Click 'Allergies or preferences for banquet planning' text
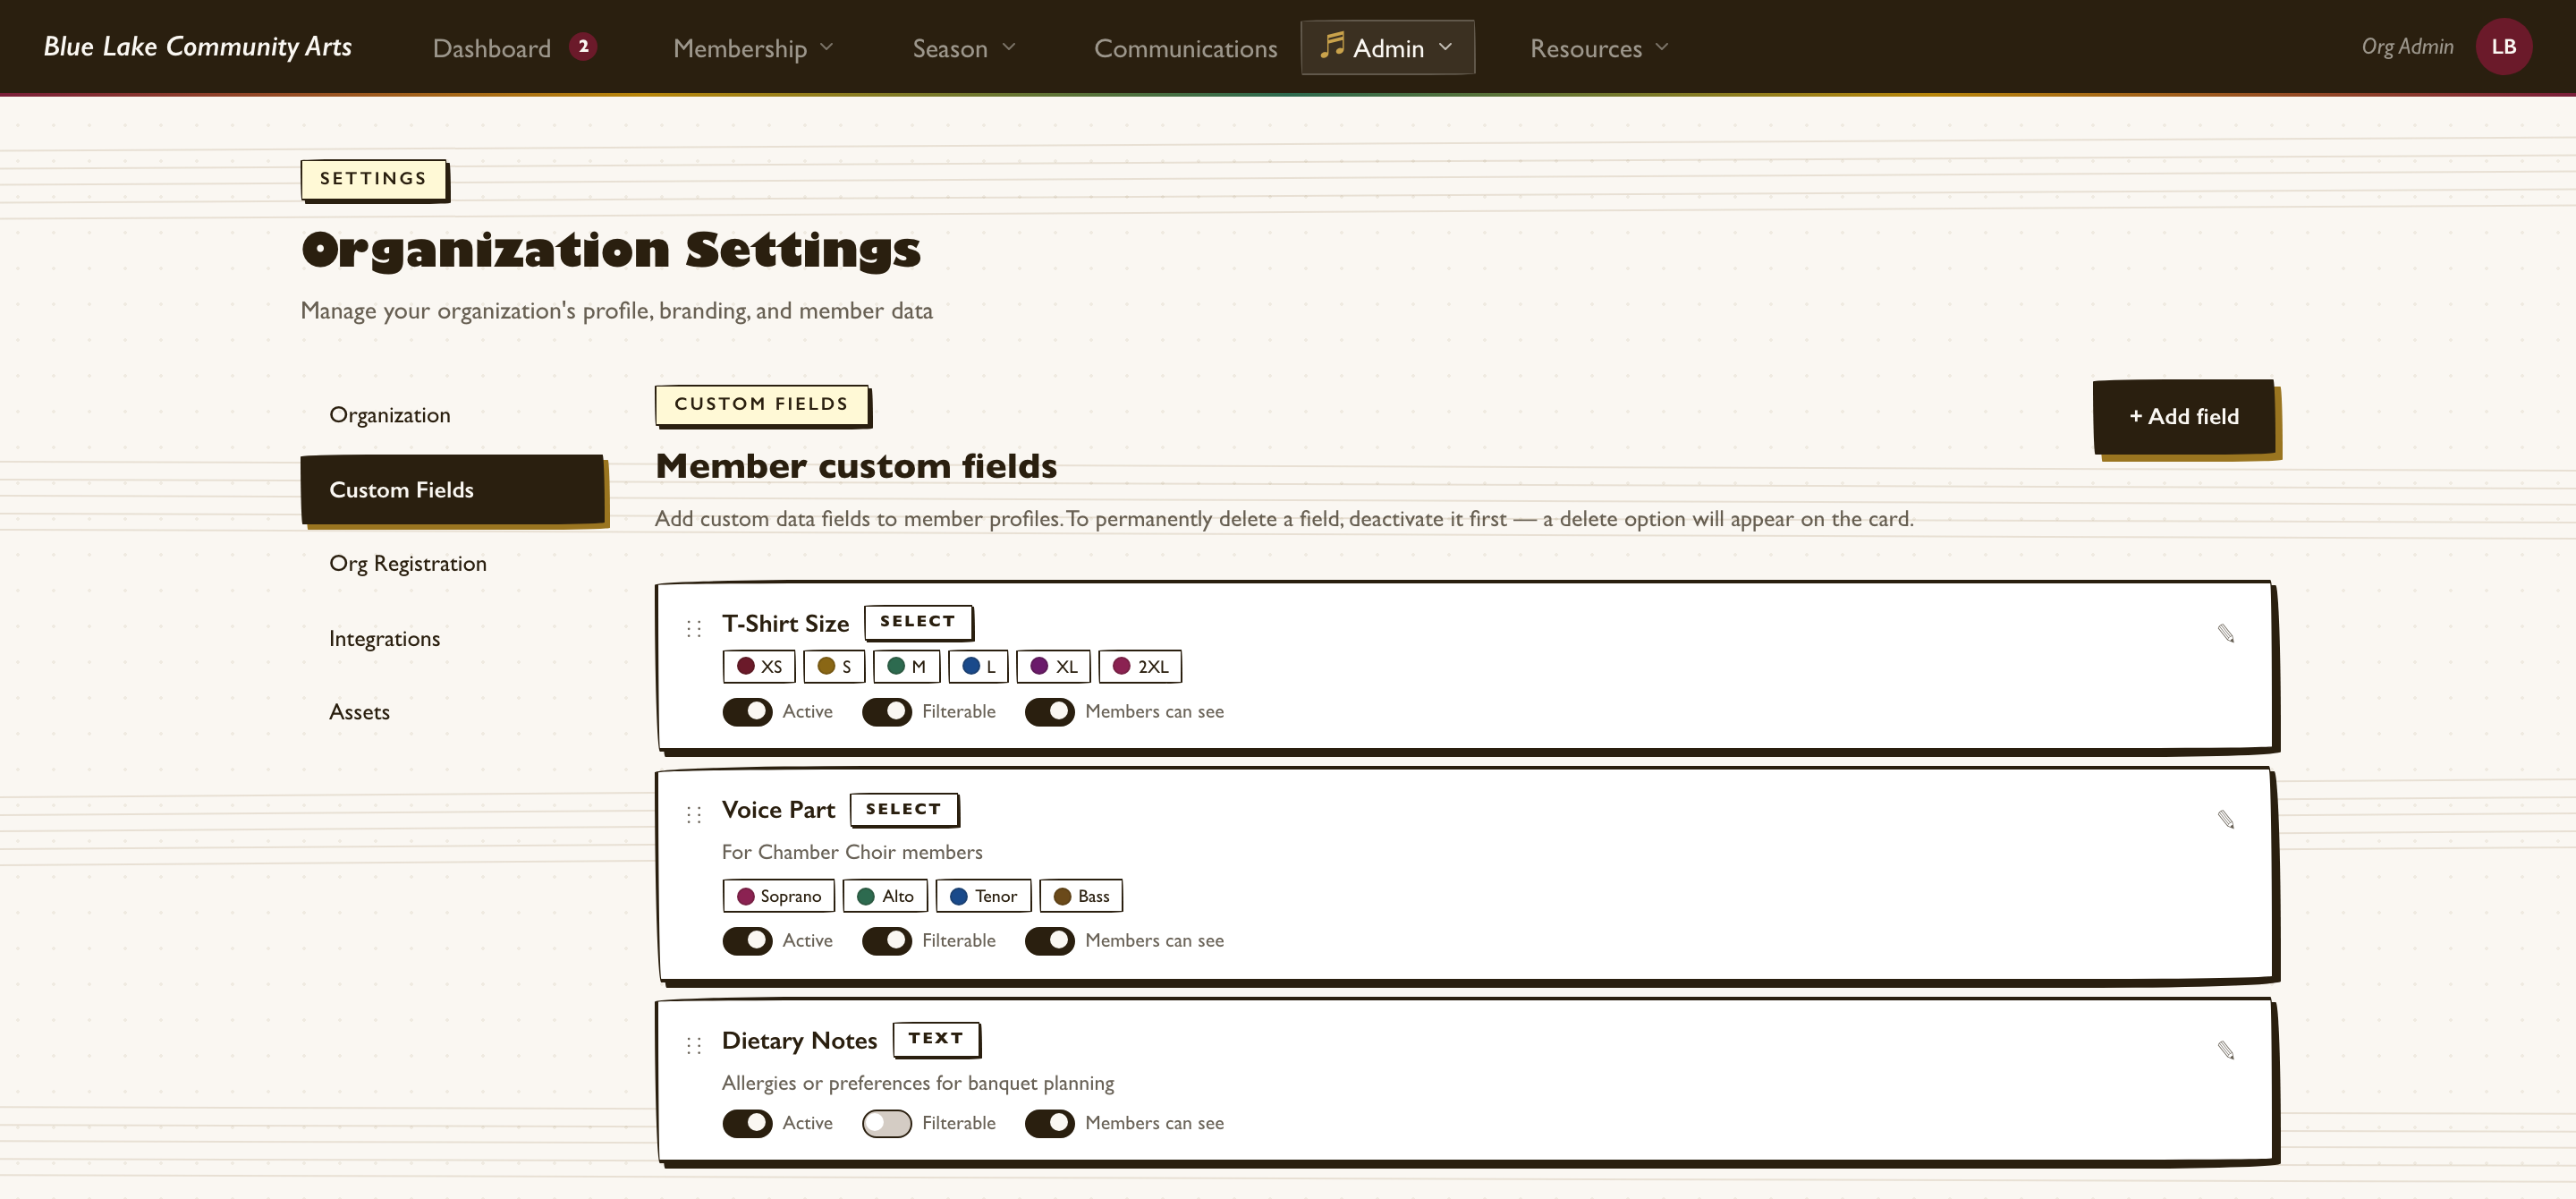2576x1199 pixels. pyautogui.click(x=918, y=1083)
